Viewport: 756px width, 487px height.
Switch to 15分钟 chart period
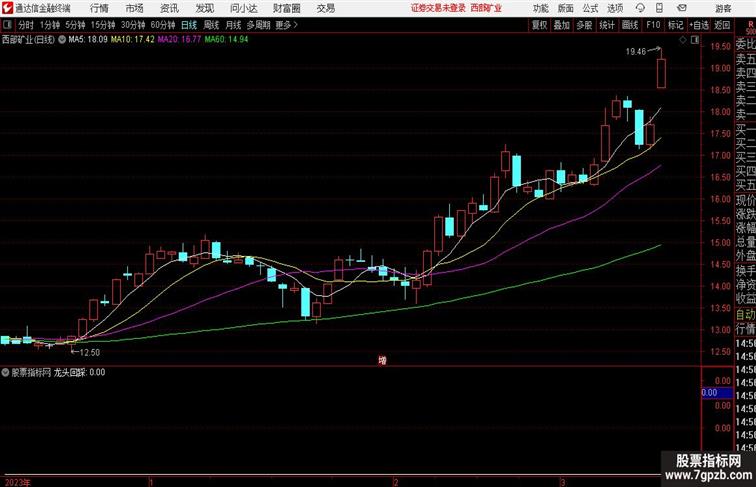103,25
